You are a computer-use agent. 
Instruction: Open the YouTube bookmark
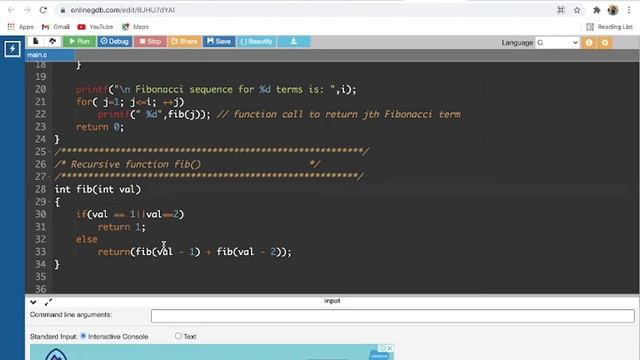95,27
